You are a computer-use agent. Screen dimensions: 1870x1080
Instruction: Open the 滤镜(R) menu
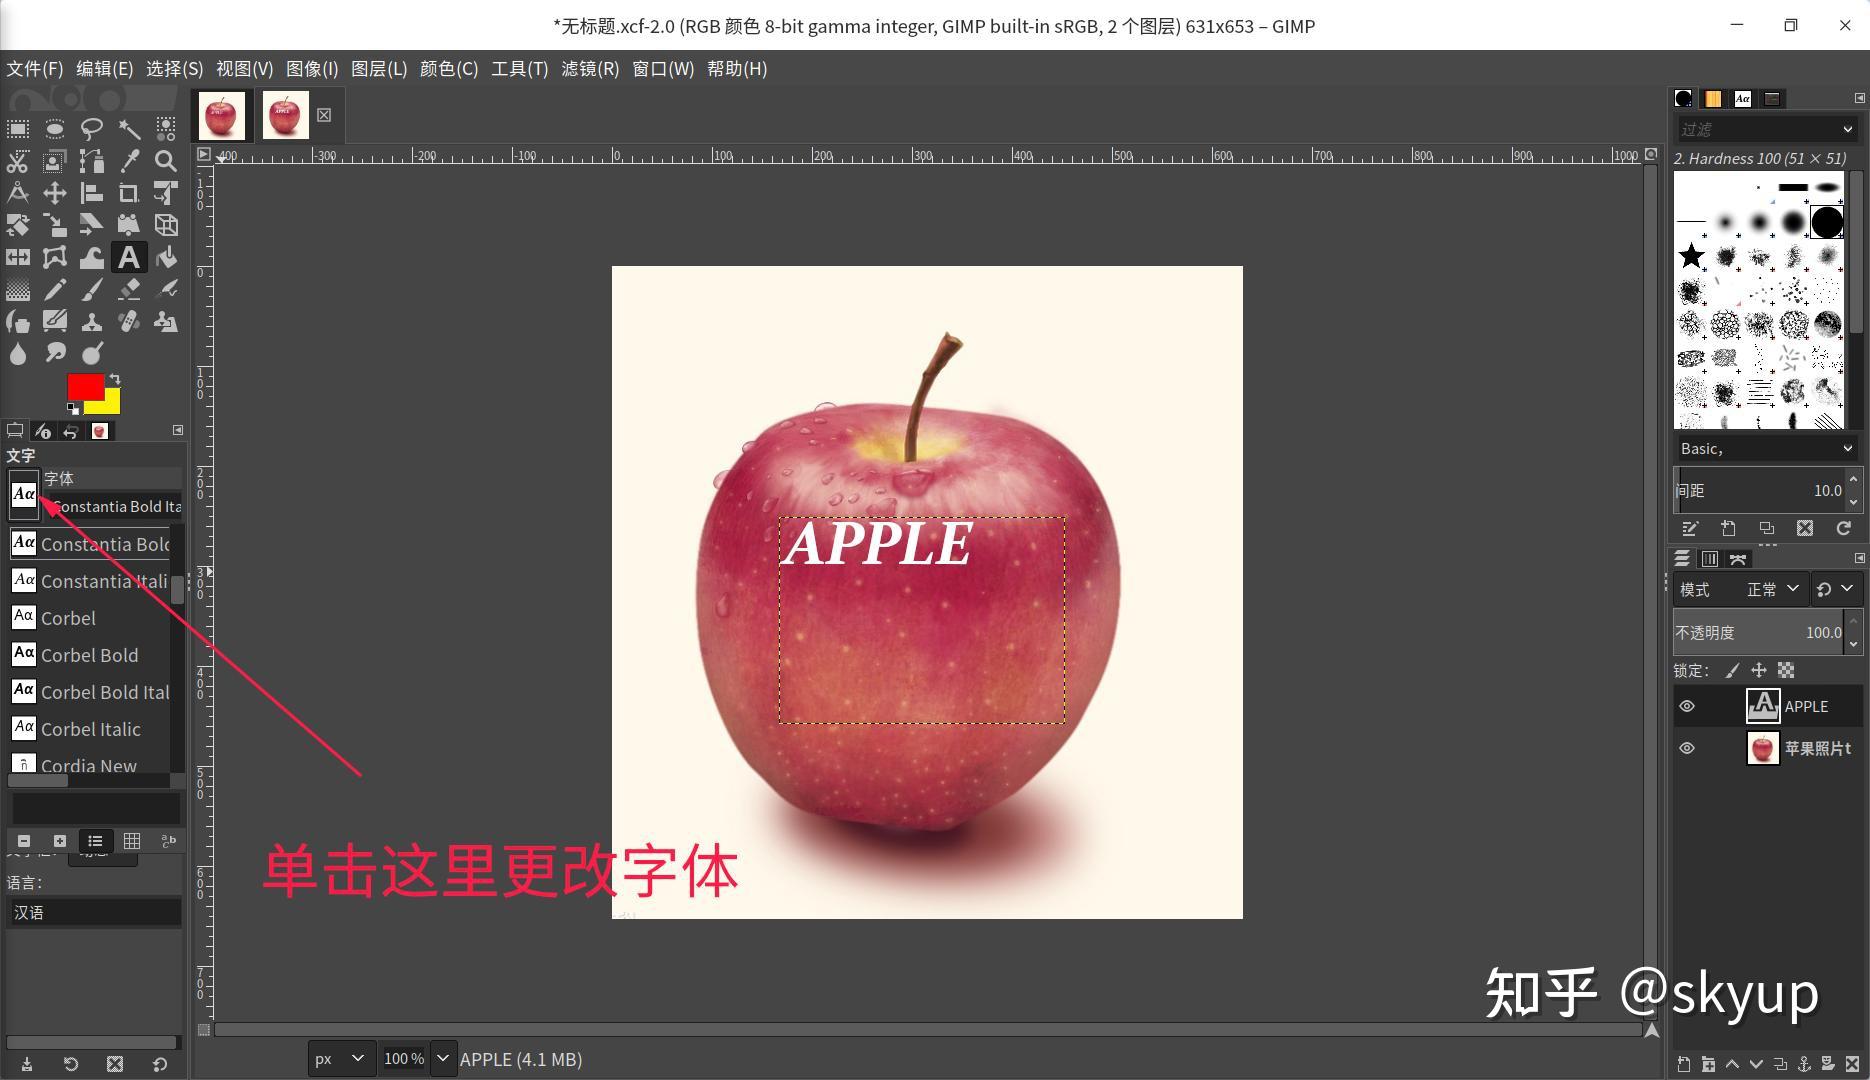point(591,68)
